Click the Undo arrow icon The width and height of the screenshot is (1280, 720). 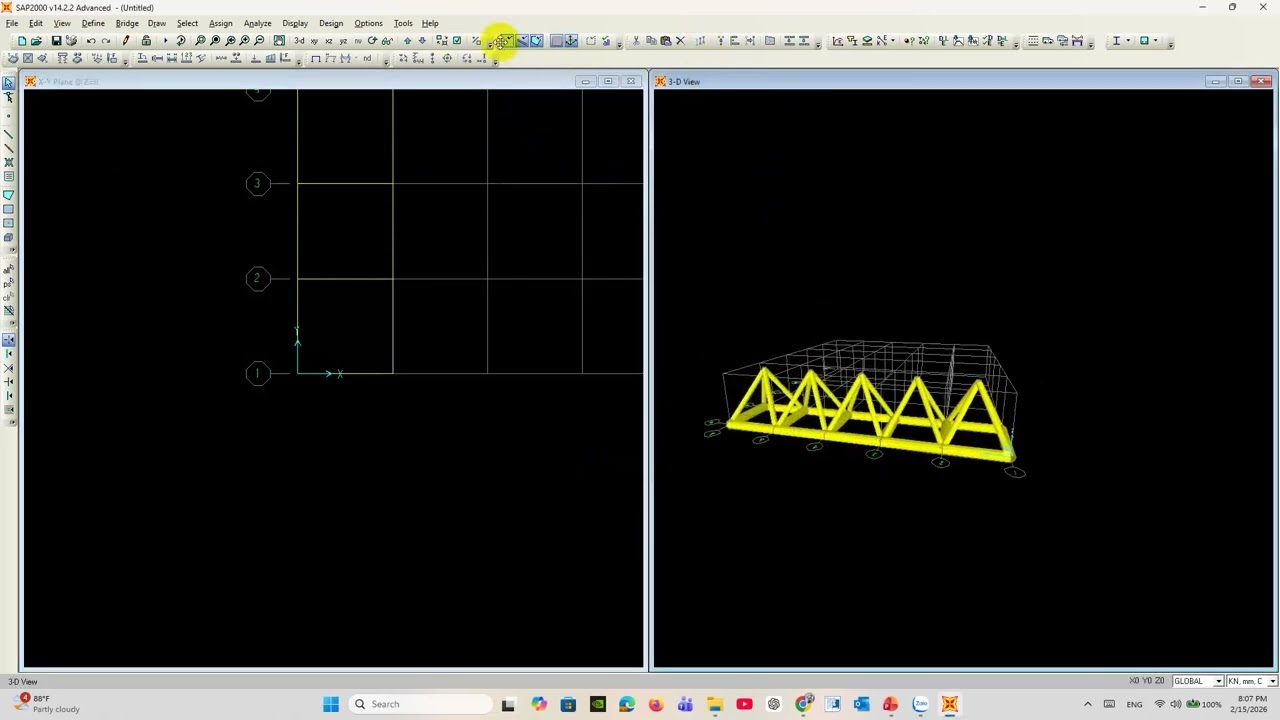click(90, 41)
